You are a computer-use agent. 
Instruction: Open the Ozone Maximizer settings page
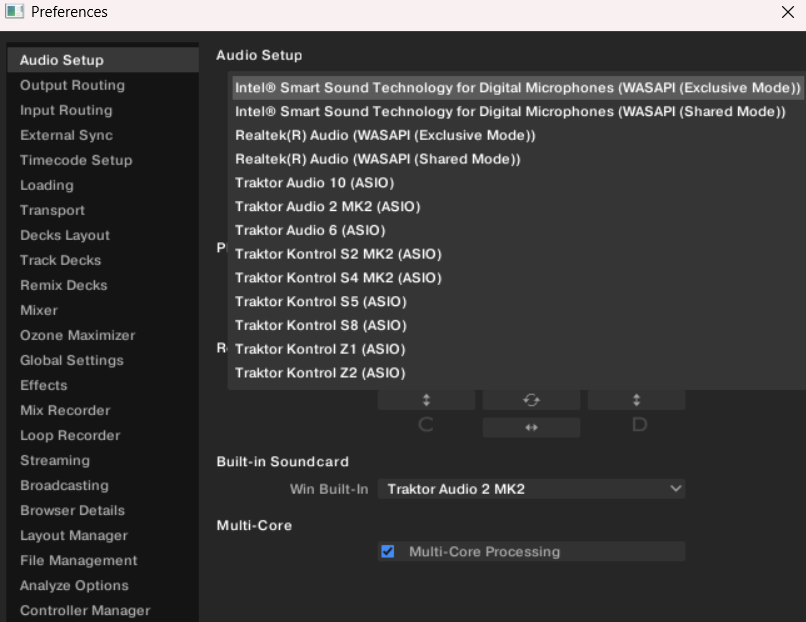coord(77,335)
